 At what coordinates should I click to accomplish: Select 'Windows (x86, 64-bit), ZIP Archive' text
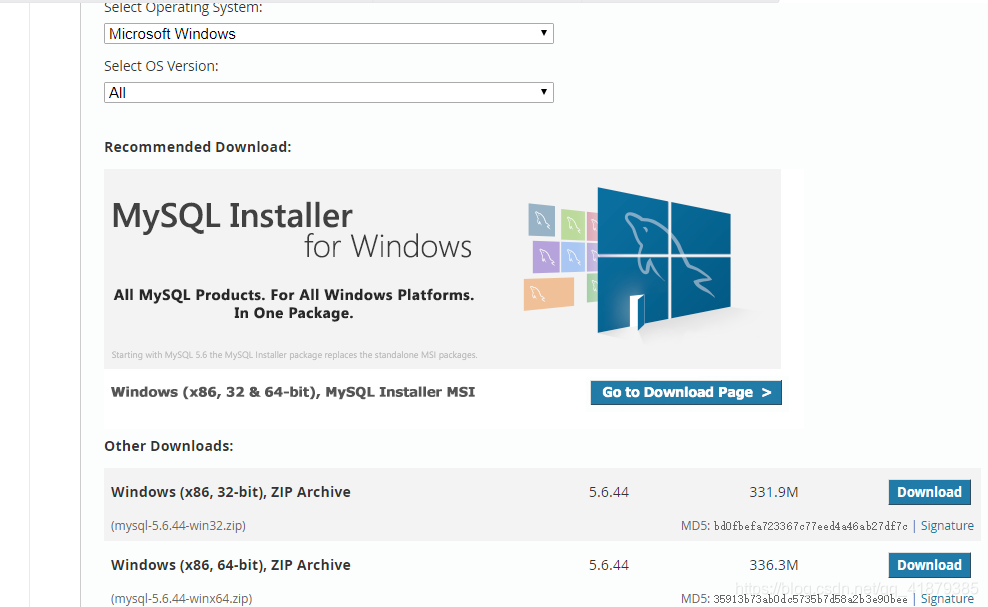pyautogui.click(x=231, y=565)
